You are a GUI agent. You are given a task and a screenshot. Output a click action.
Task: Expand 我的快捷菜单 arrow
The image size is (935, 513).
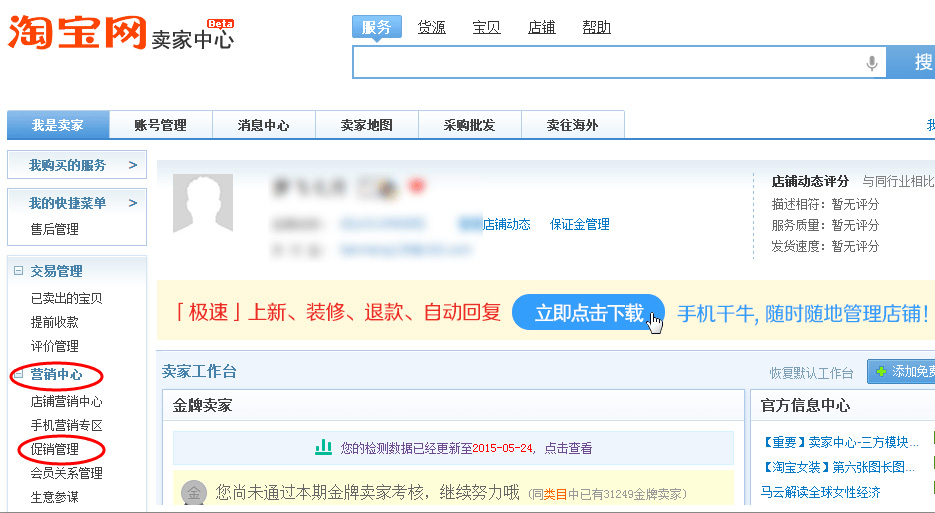(x=133, y=203)
